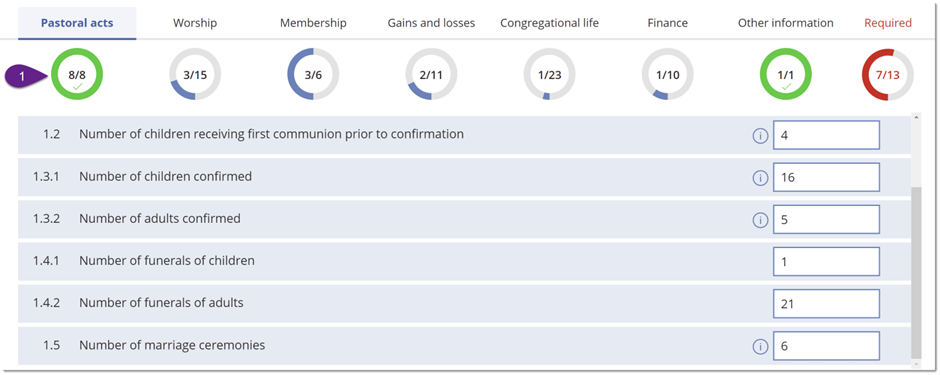The height and width of the screenshot is (375, 940).
Task: Click the funerals of children input box
Action: coord(826,262)
